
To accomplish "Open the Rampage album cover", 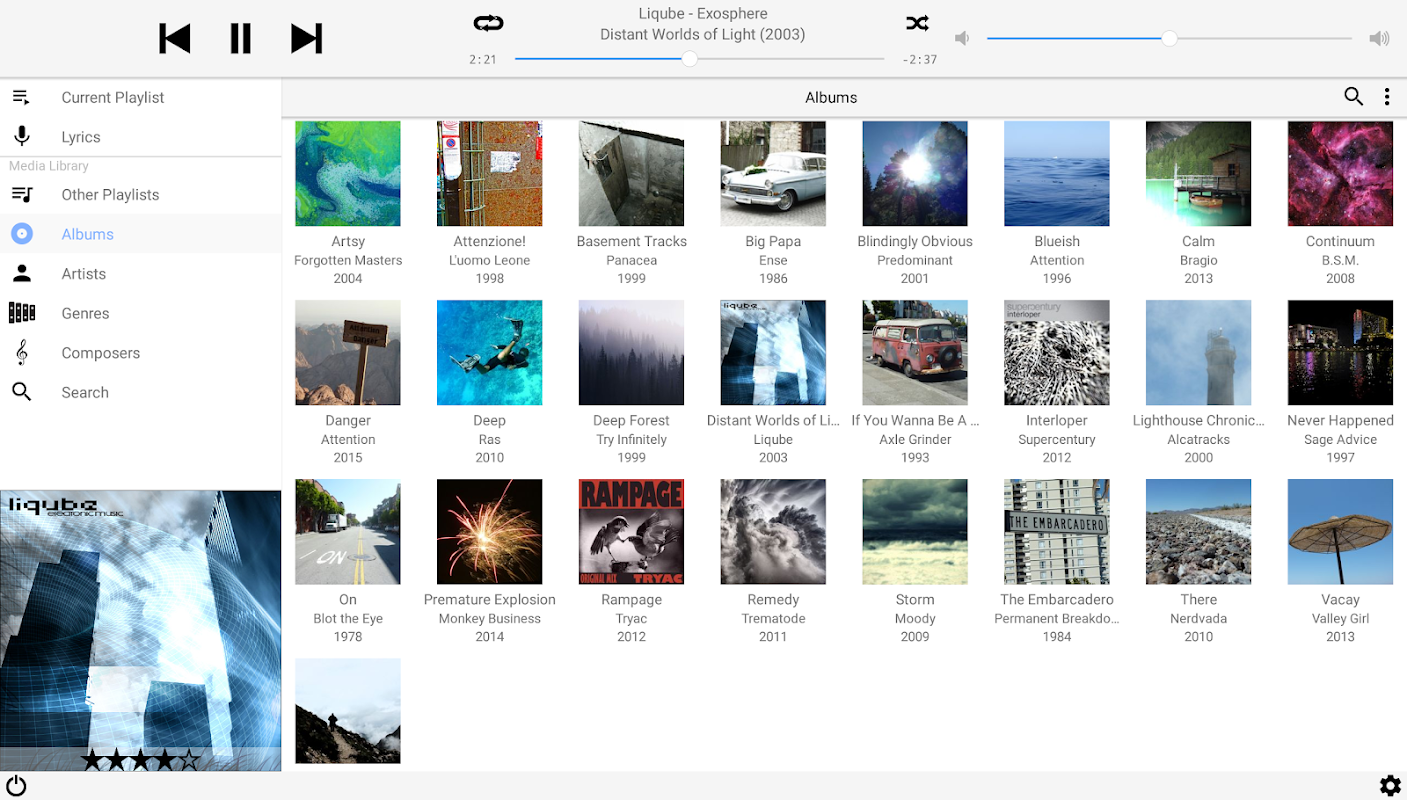I will (x=631, y=532).
